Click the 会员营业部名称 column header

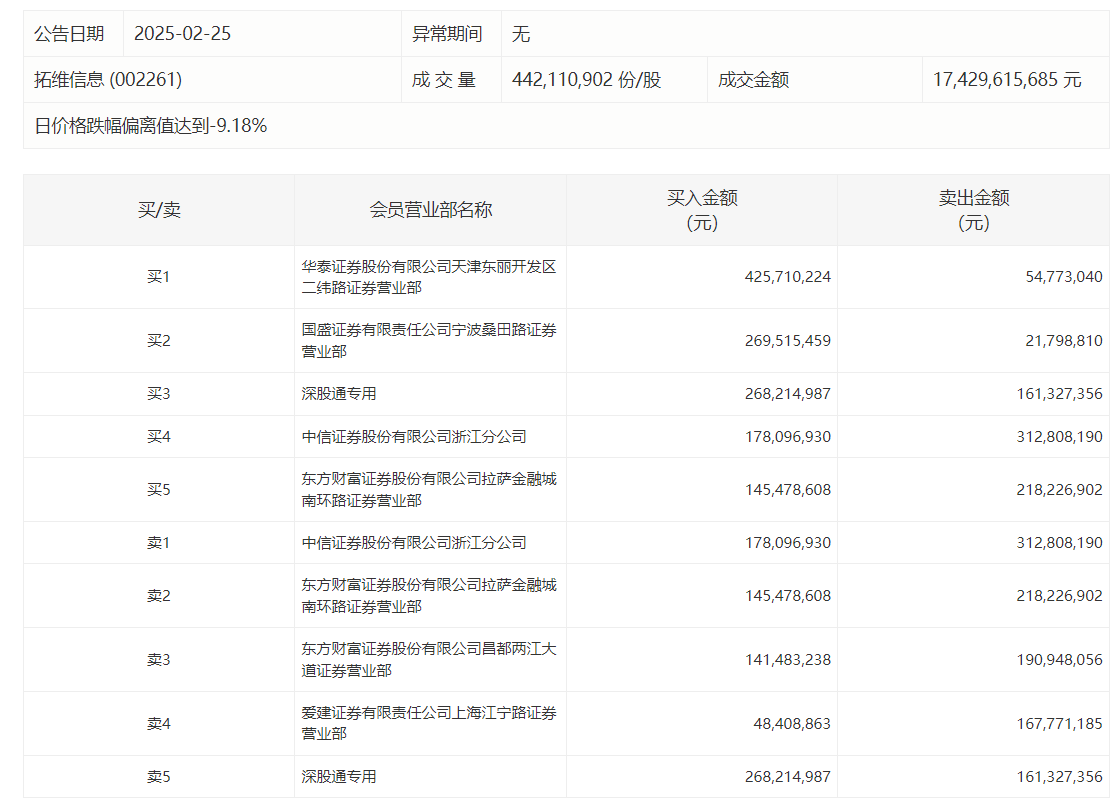click(x=431, y=210)
